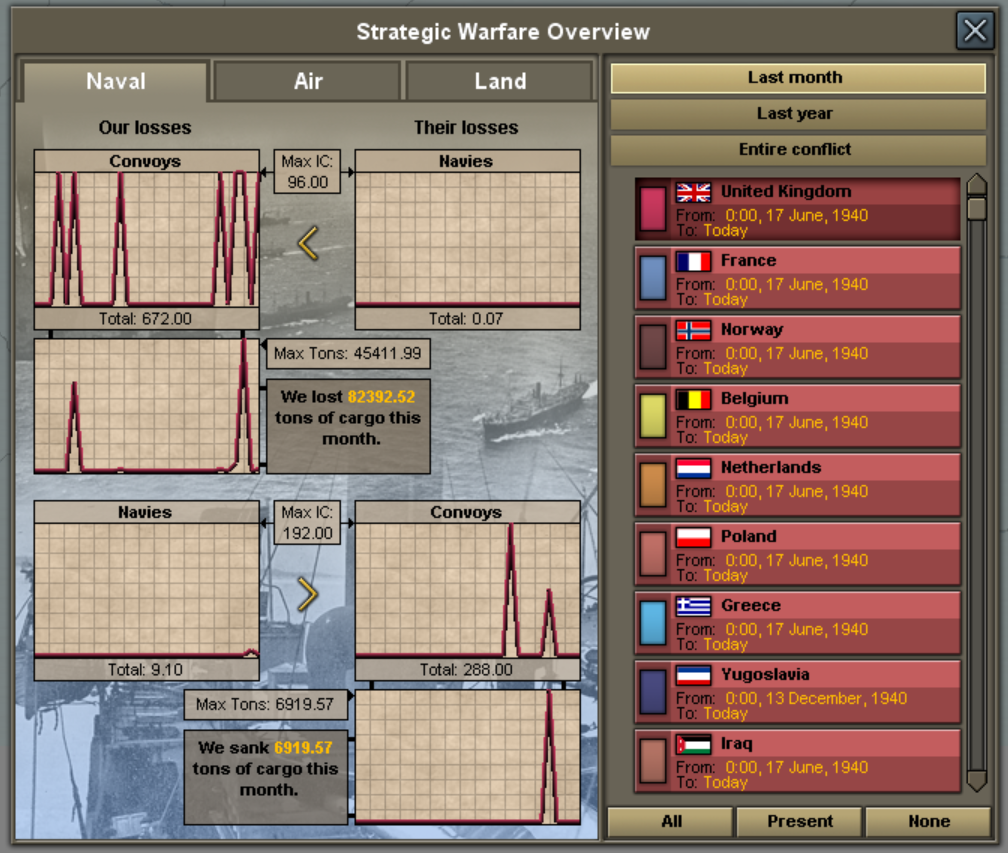Click the Belgium flag icon

pyautogui.click(x=693, y=399)
